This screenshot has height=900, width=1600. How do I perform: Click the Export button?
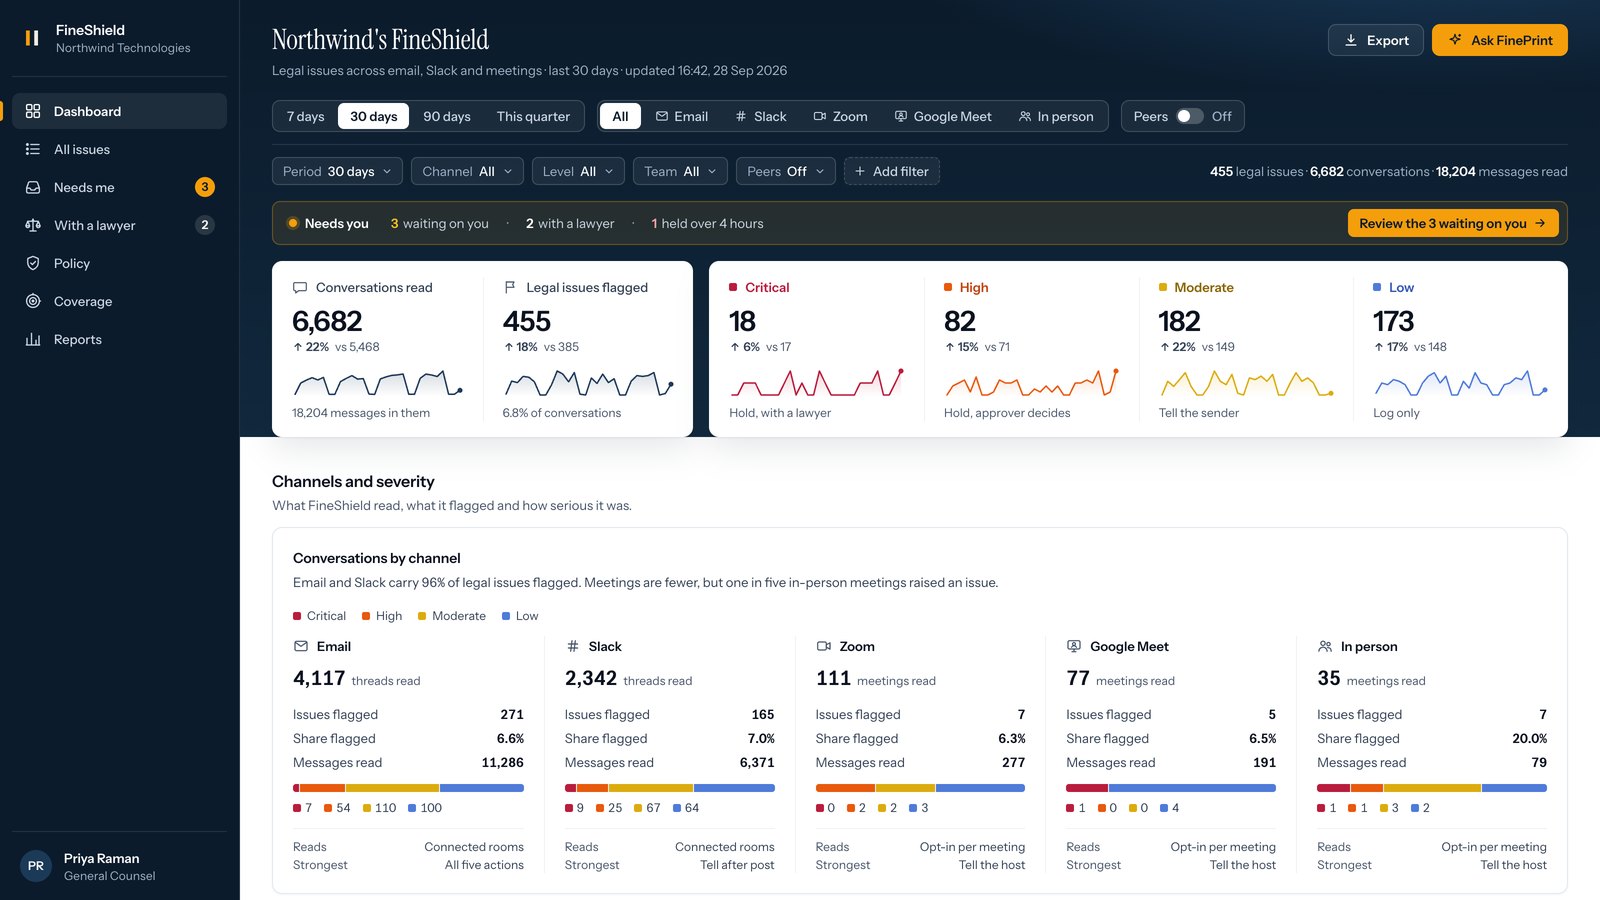click(x=1375, y=40)
